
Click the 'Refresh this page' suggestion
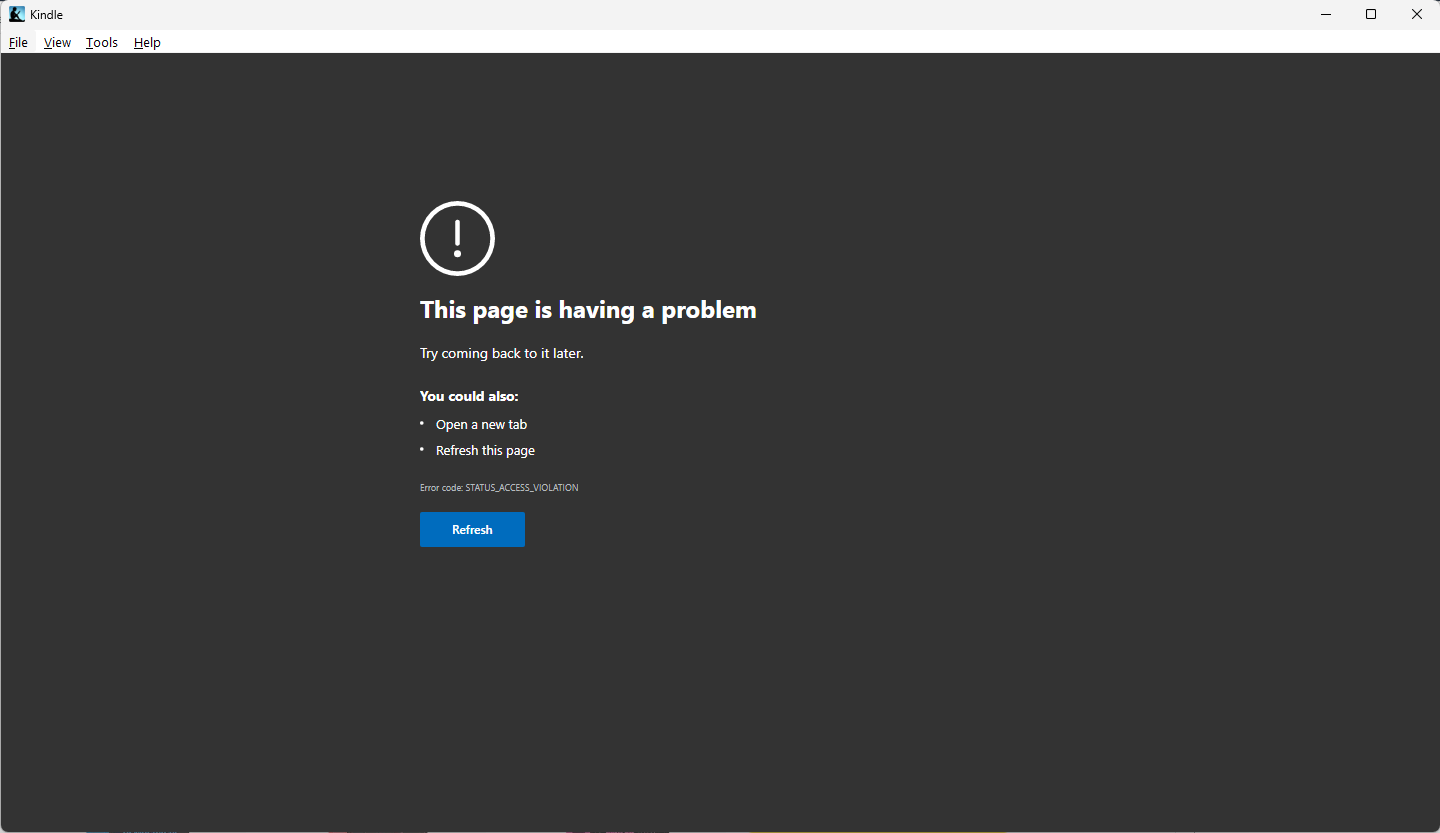[x=485, y=450]
